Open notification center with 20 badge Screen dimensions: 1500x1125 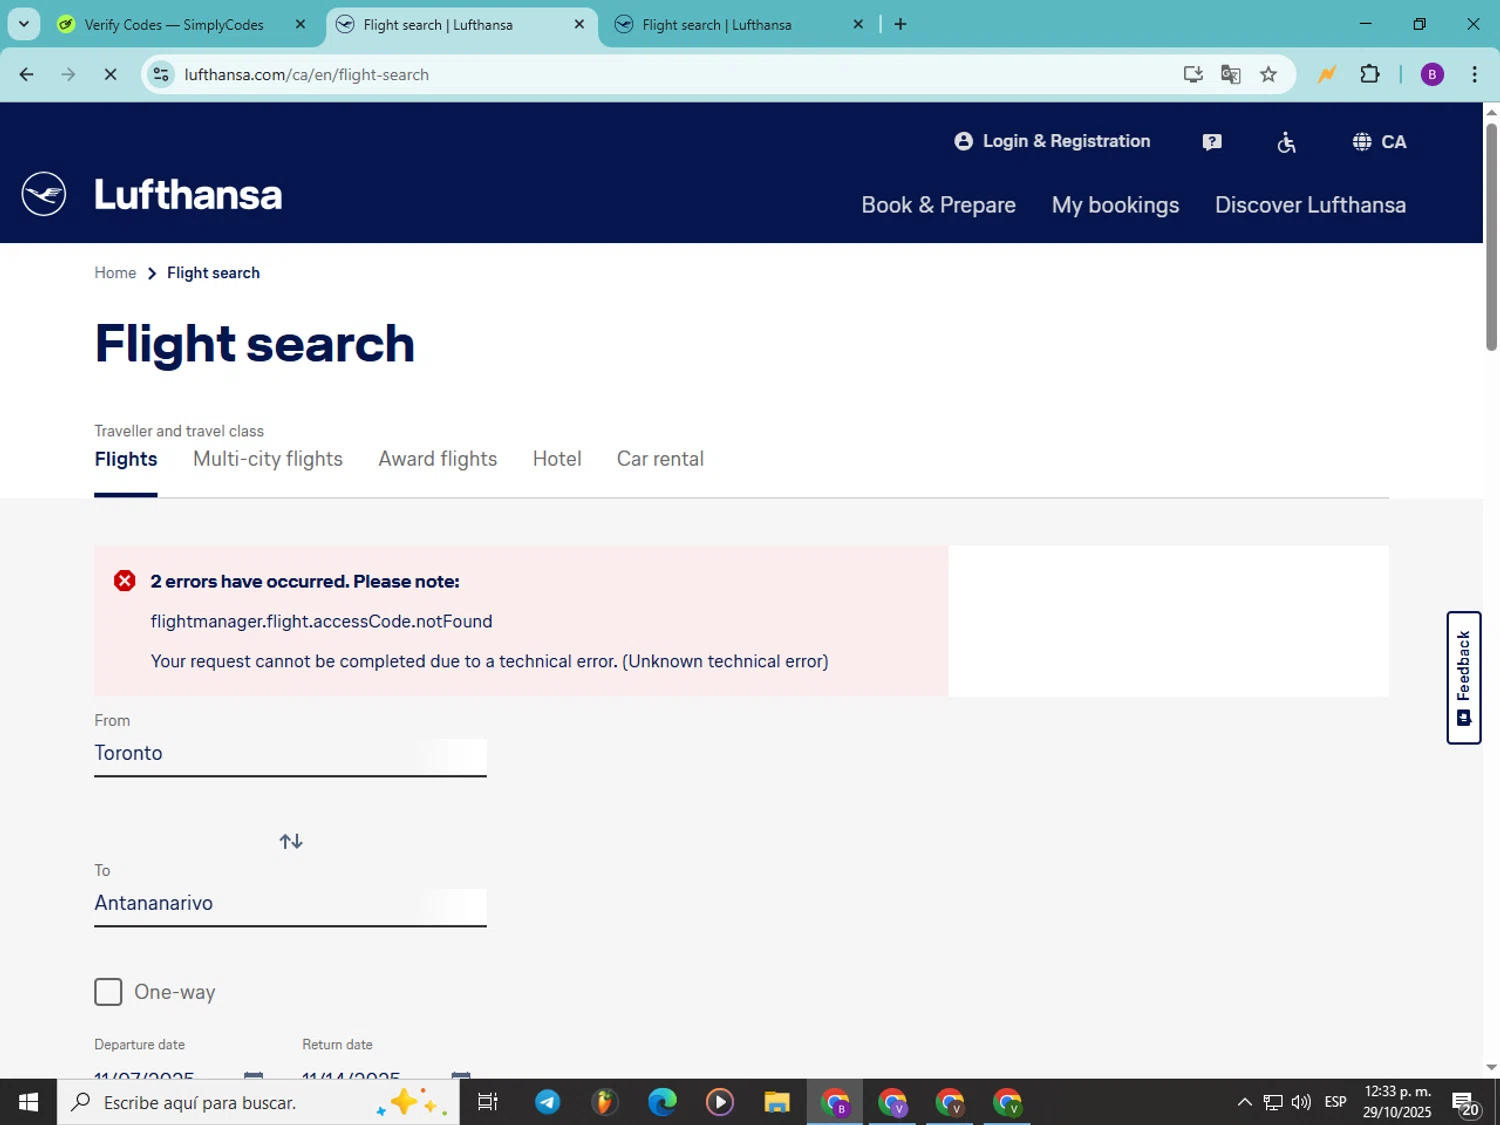pos(1466,1104)
